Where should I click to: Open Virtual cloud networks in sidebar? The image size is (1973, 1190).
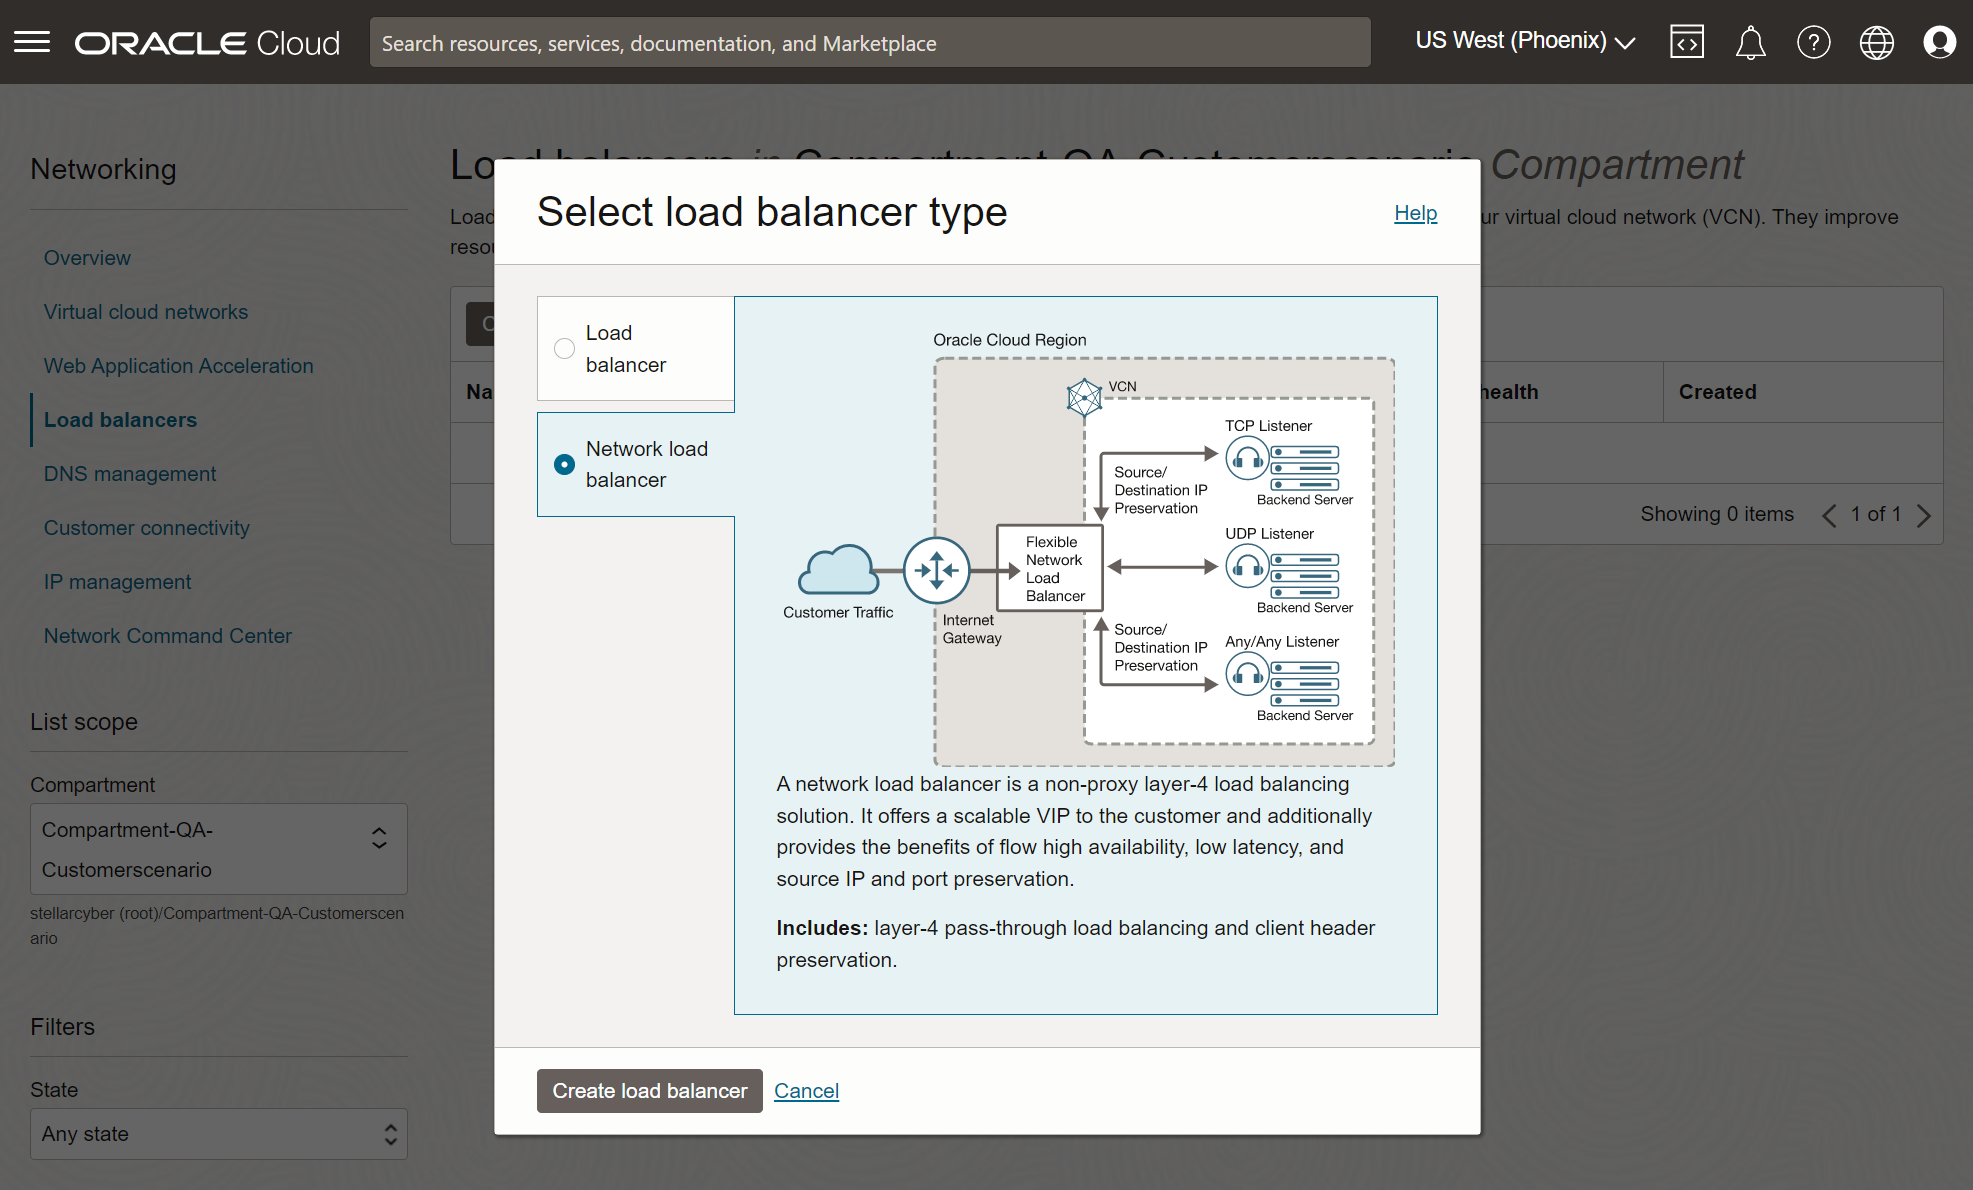point(146,312)
